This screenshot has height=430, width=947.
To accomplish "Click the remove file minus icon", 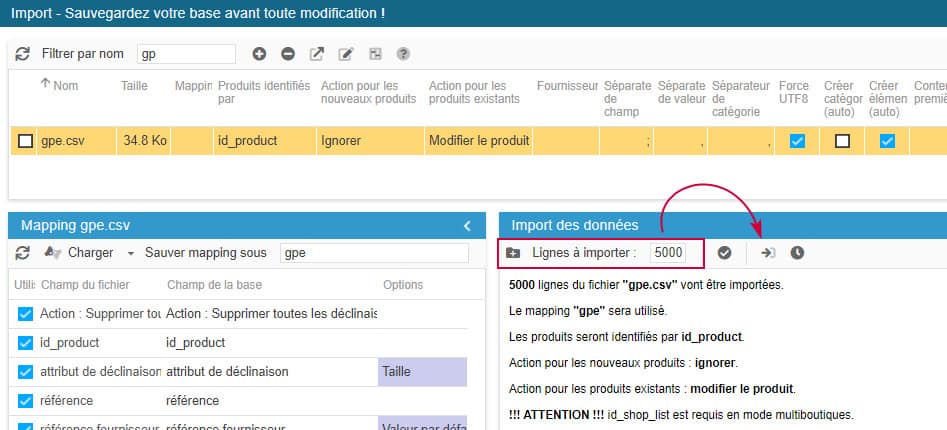I will click(288, 54).
